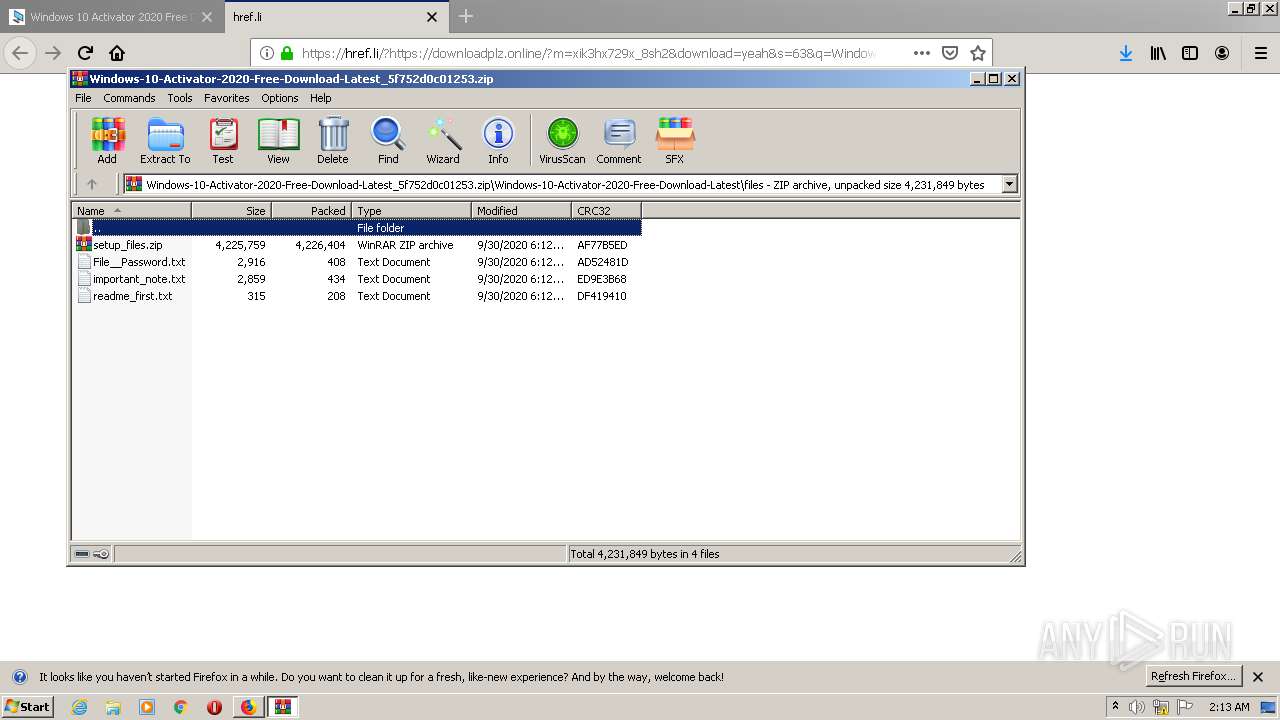Toggle Firefox sidebar view
The height and width of the screenshot is (720, 1280).
coord(1190,53)
